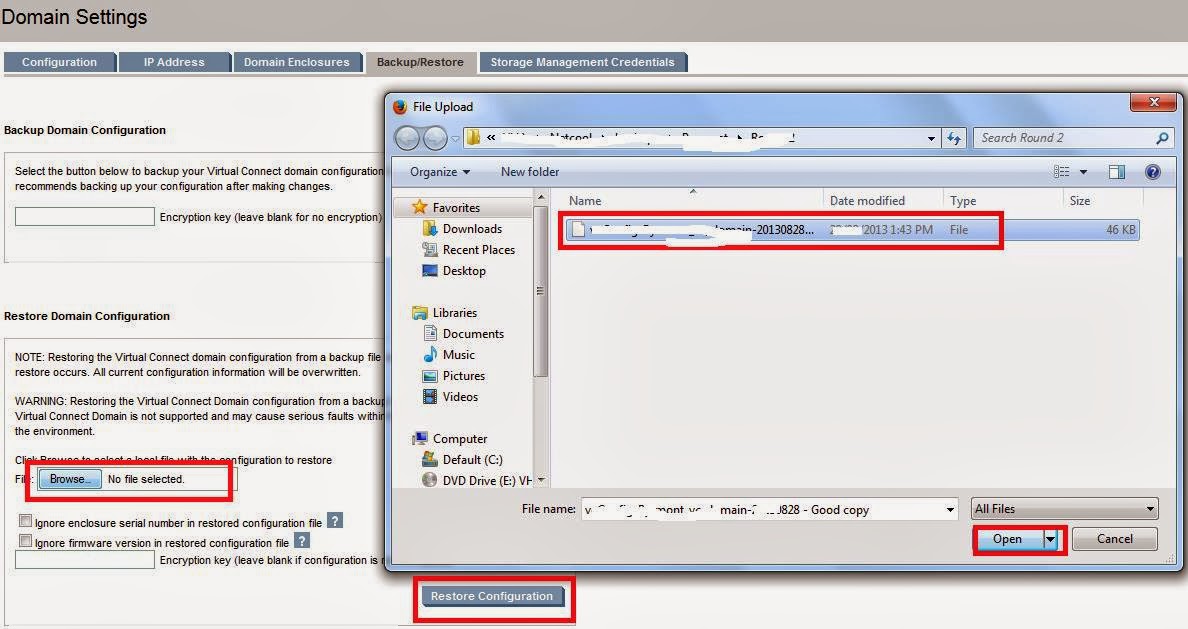Open the view options dropdown arrow
This screenshot has width=1188, height=629.
1083,172
